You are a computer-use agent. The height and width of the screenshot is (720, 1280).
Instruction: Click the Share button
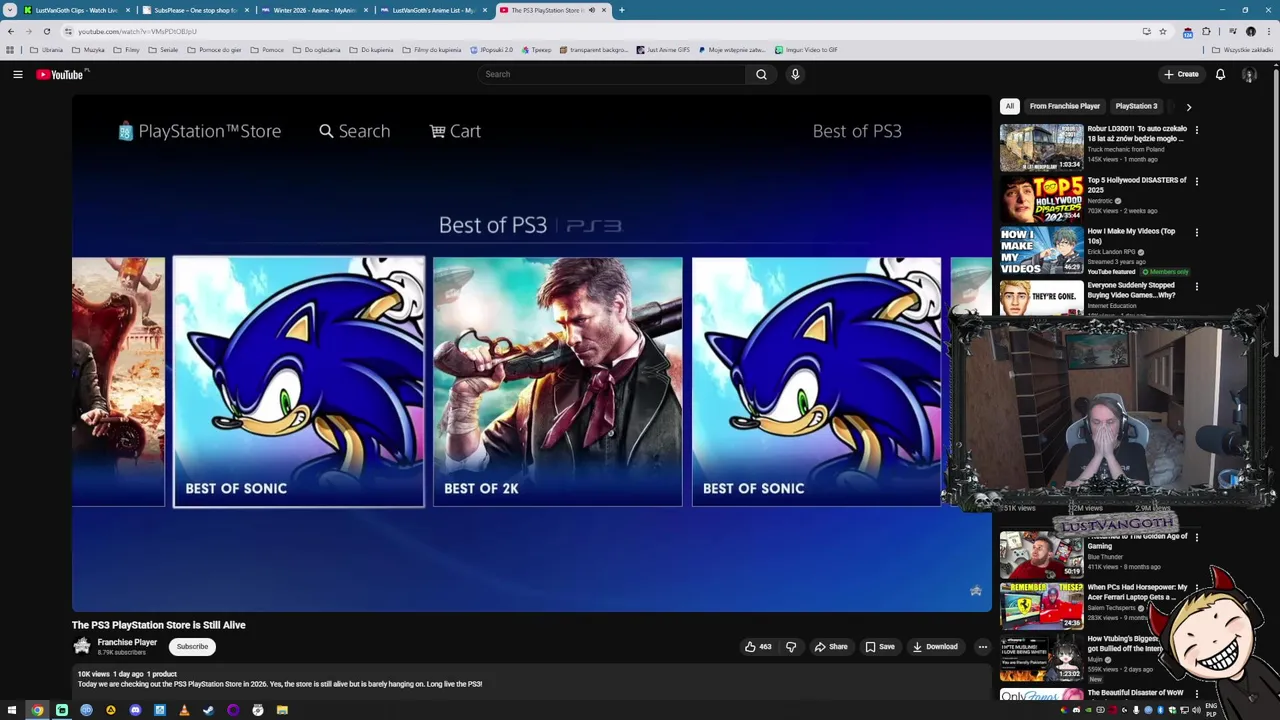pos(831,647)
